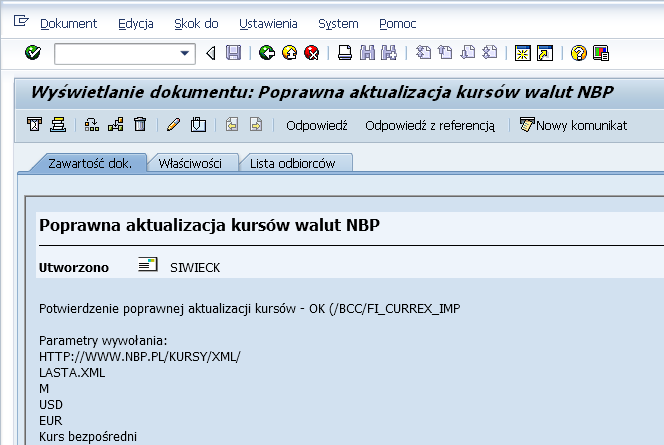
Task: Open the Skok do menu
Action: [x=196, y=24]
